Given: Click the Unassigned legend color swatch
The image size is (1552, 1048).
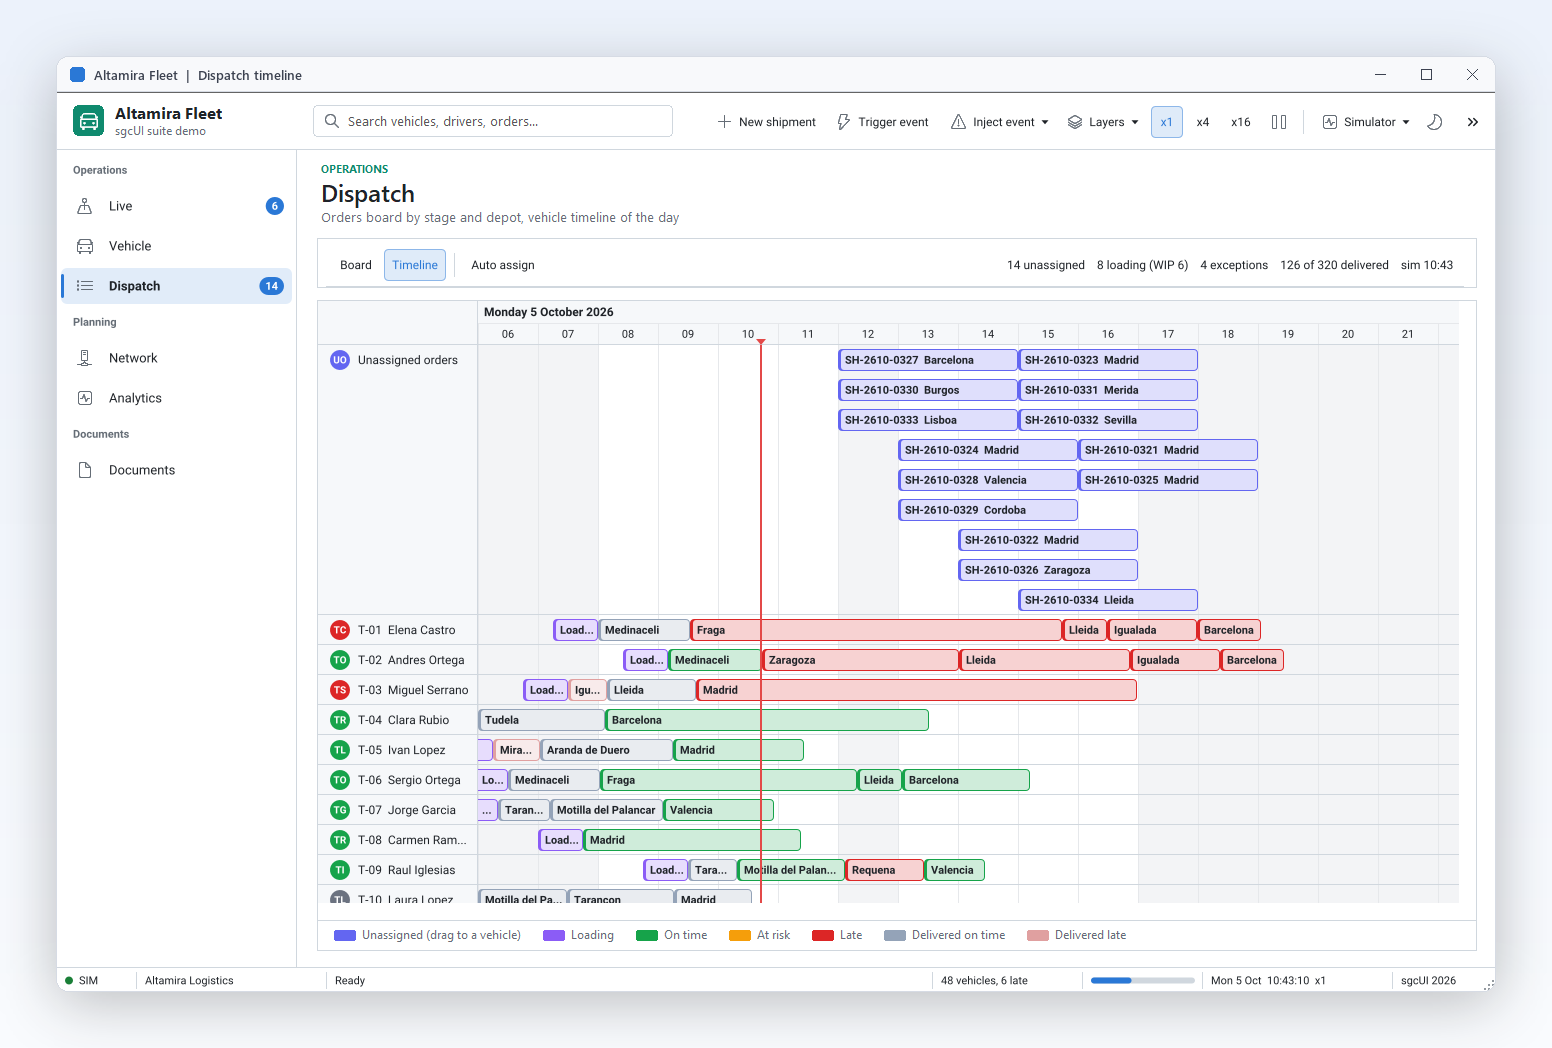Looking at the screenshot, I should click(x=345, y=935).
